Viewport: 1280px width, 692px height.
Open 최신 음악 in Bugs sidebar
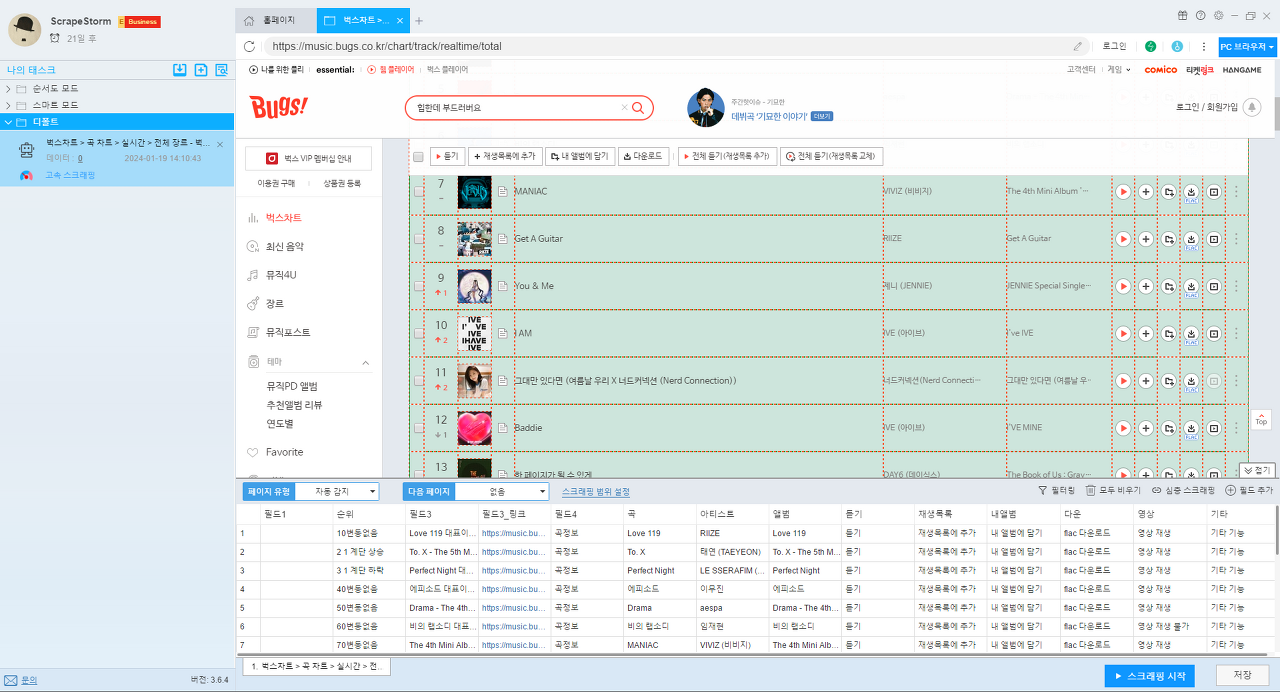pos(285,246)
